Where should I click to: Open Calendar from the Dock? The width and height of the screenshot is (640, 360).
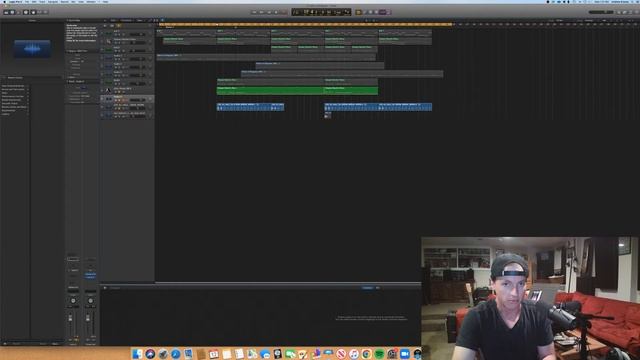point(213,353)
